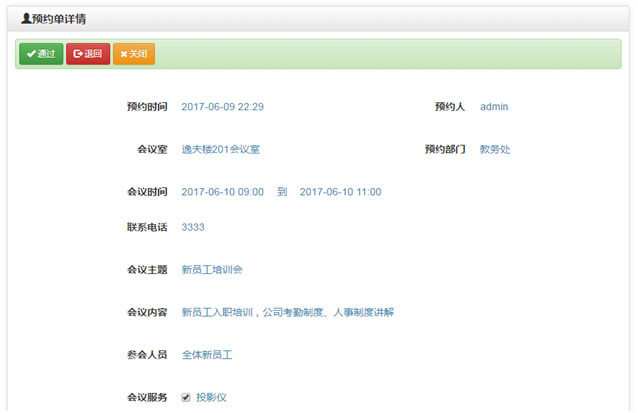
Task: Click the 预约单详情 panel title
Action: [63, 18]
